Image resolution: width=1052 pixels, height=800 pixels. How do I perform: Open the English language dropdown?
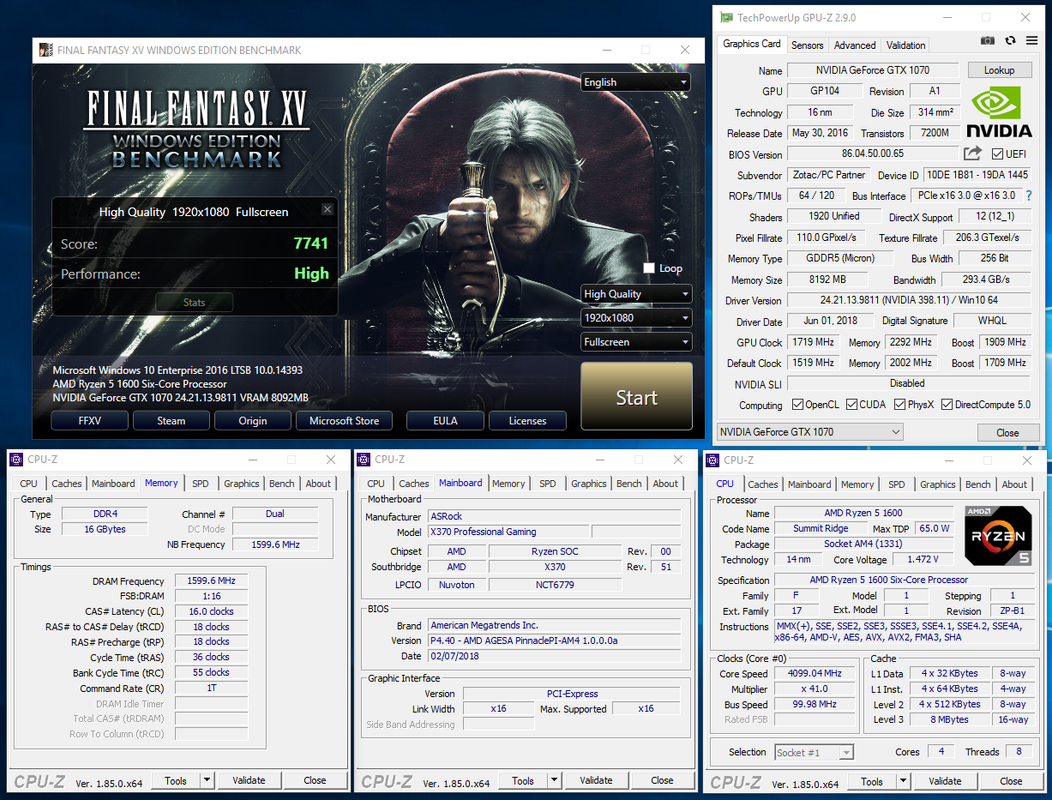[636, 82]
